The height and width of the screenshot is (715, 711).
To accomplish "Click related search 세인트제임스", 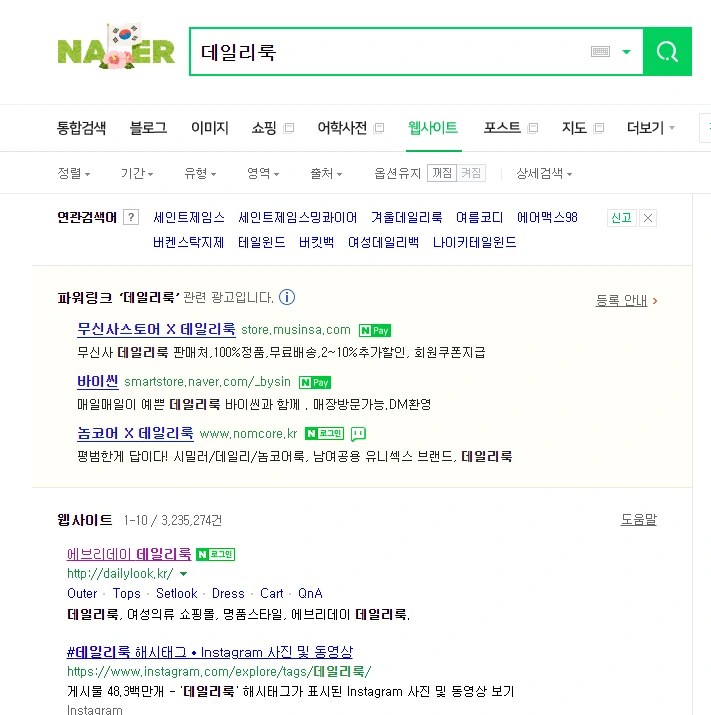I will (x=189, y=218).
